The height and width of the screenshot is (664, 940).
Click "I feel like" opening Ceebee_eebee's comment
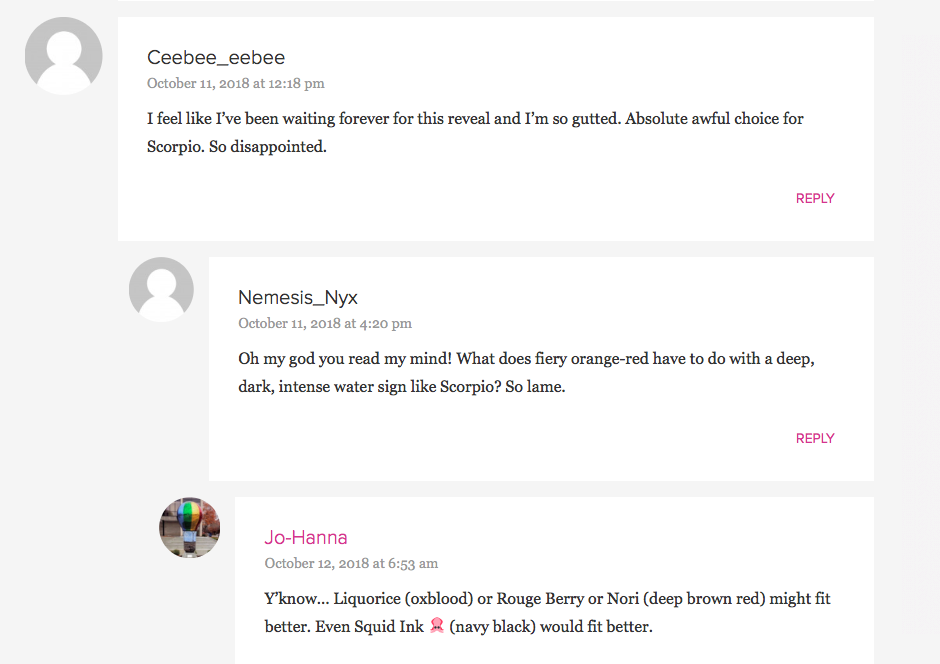[x=181, y=118]
